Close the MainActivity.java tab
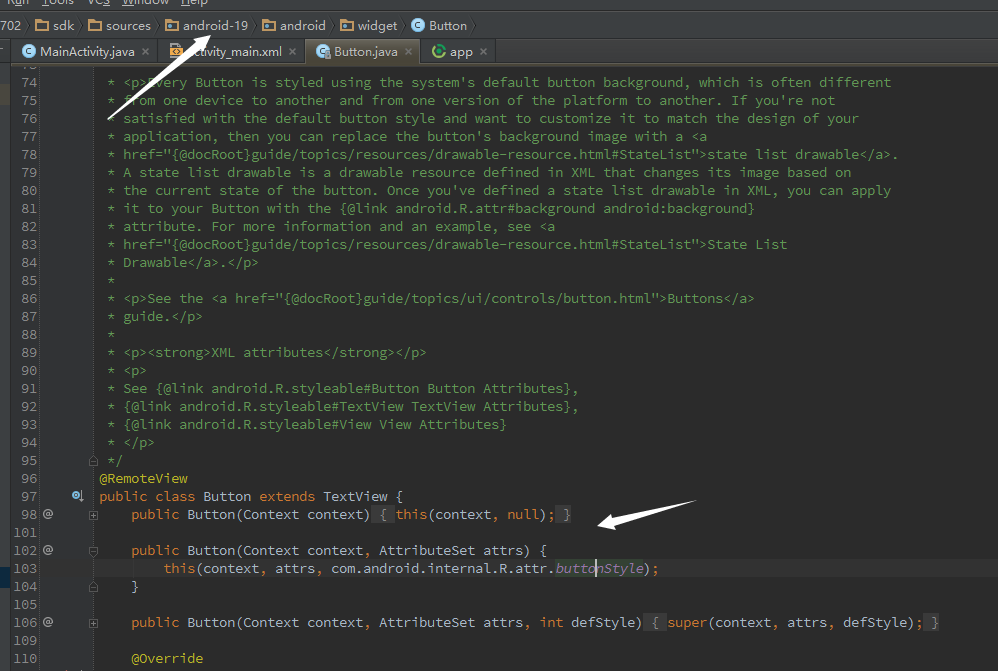 pos(145,51)
